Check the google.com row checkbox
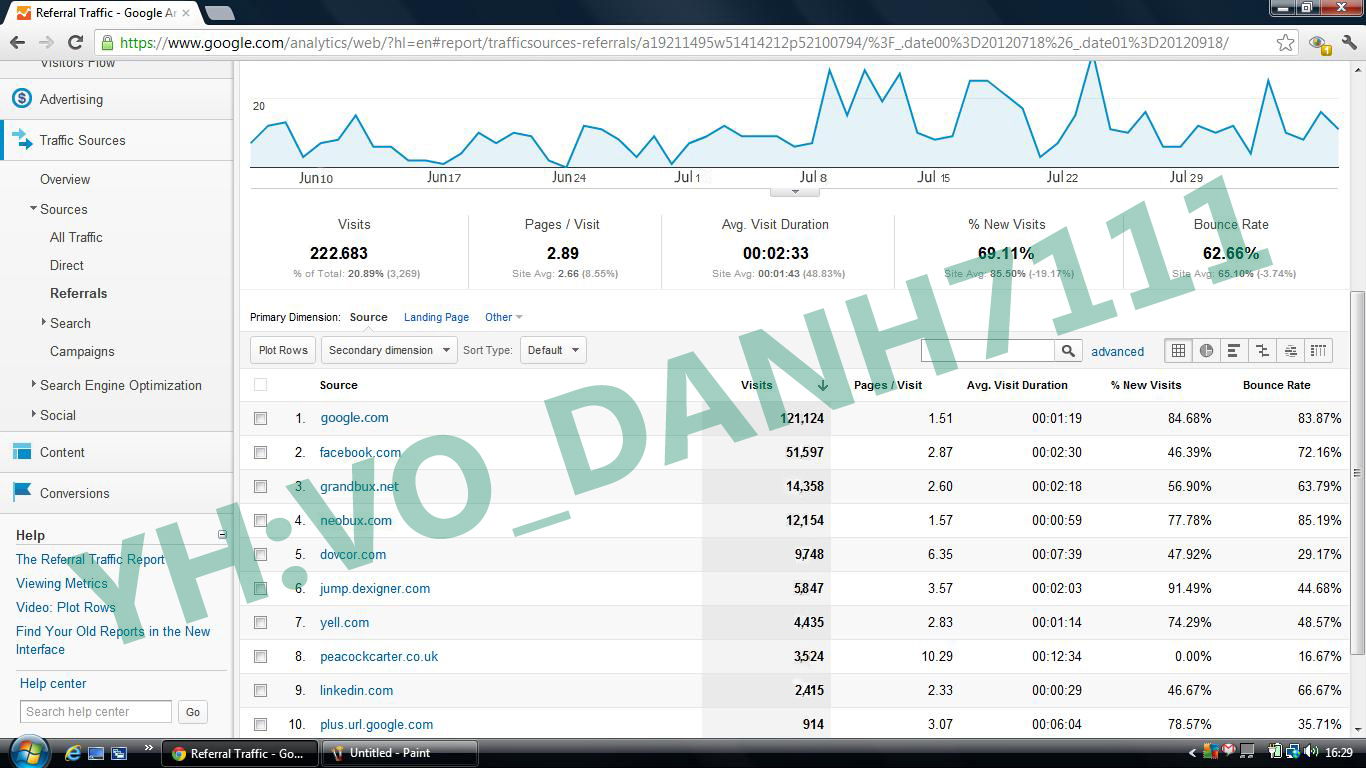 click(x=260, y=418)
